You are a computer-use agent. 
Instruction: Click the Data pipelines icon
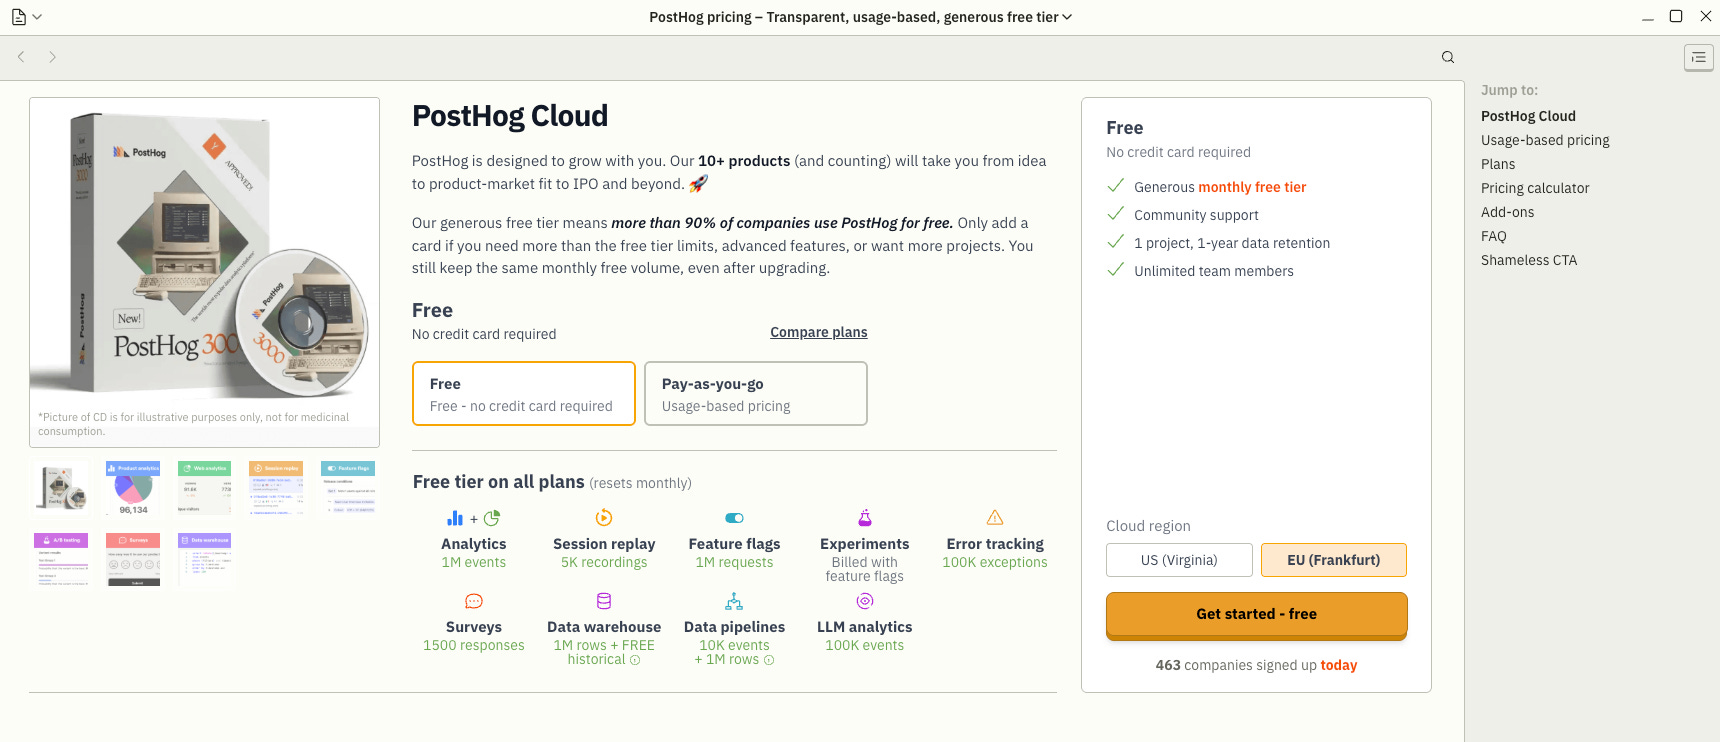(734, 601)
